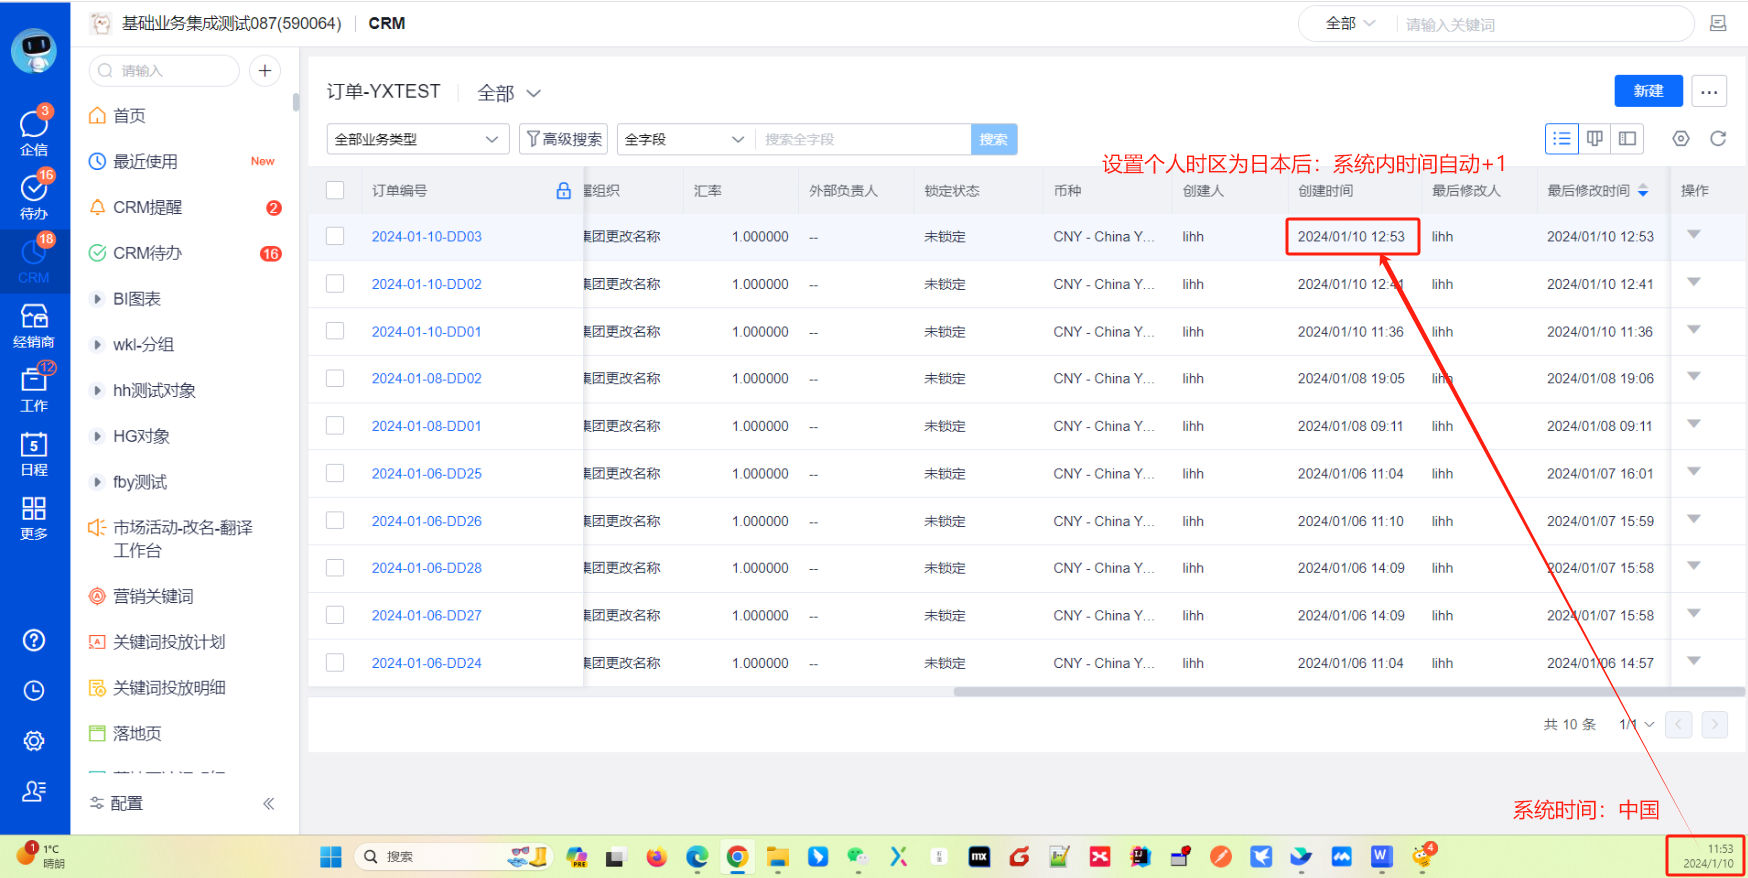Open the 经销商 dealer icon
1748x878 pixels.
tap(34, 324)
